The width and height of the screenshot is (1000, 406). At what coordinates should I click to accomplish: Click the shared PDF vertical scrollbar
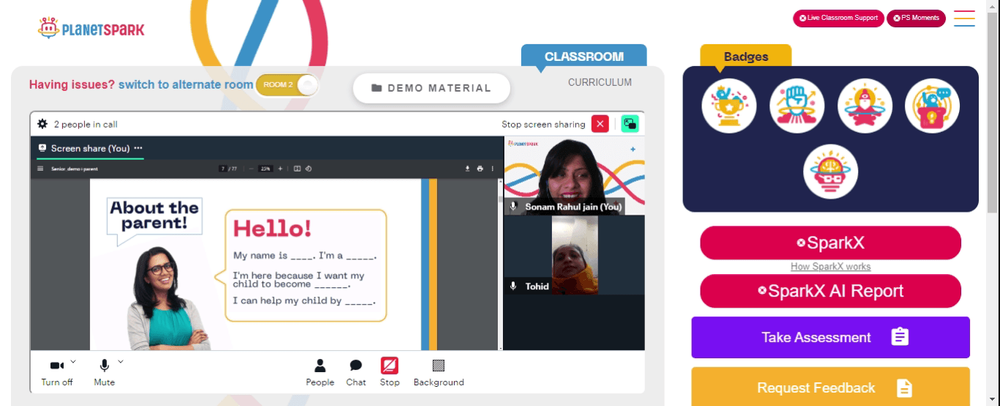point(500,264)
